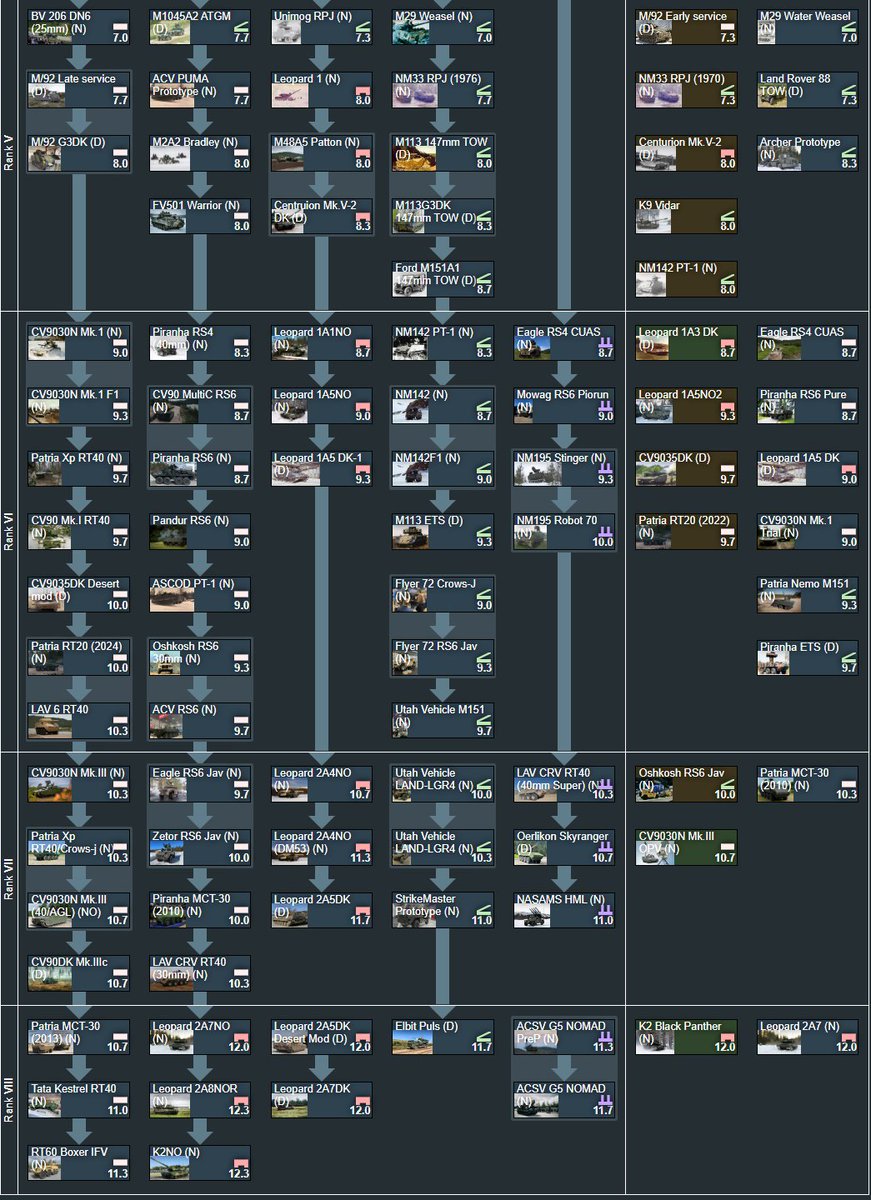The width and height of the screenshot is (871, 1200).
Task: Open the CV90 Mk.I RT40 card
Action: click(x=79, y=530)
